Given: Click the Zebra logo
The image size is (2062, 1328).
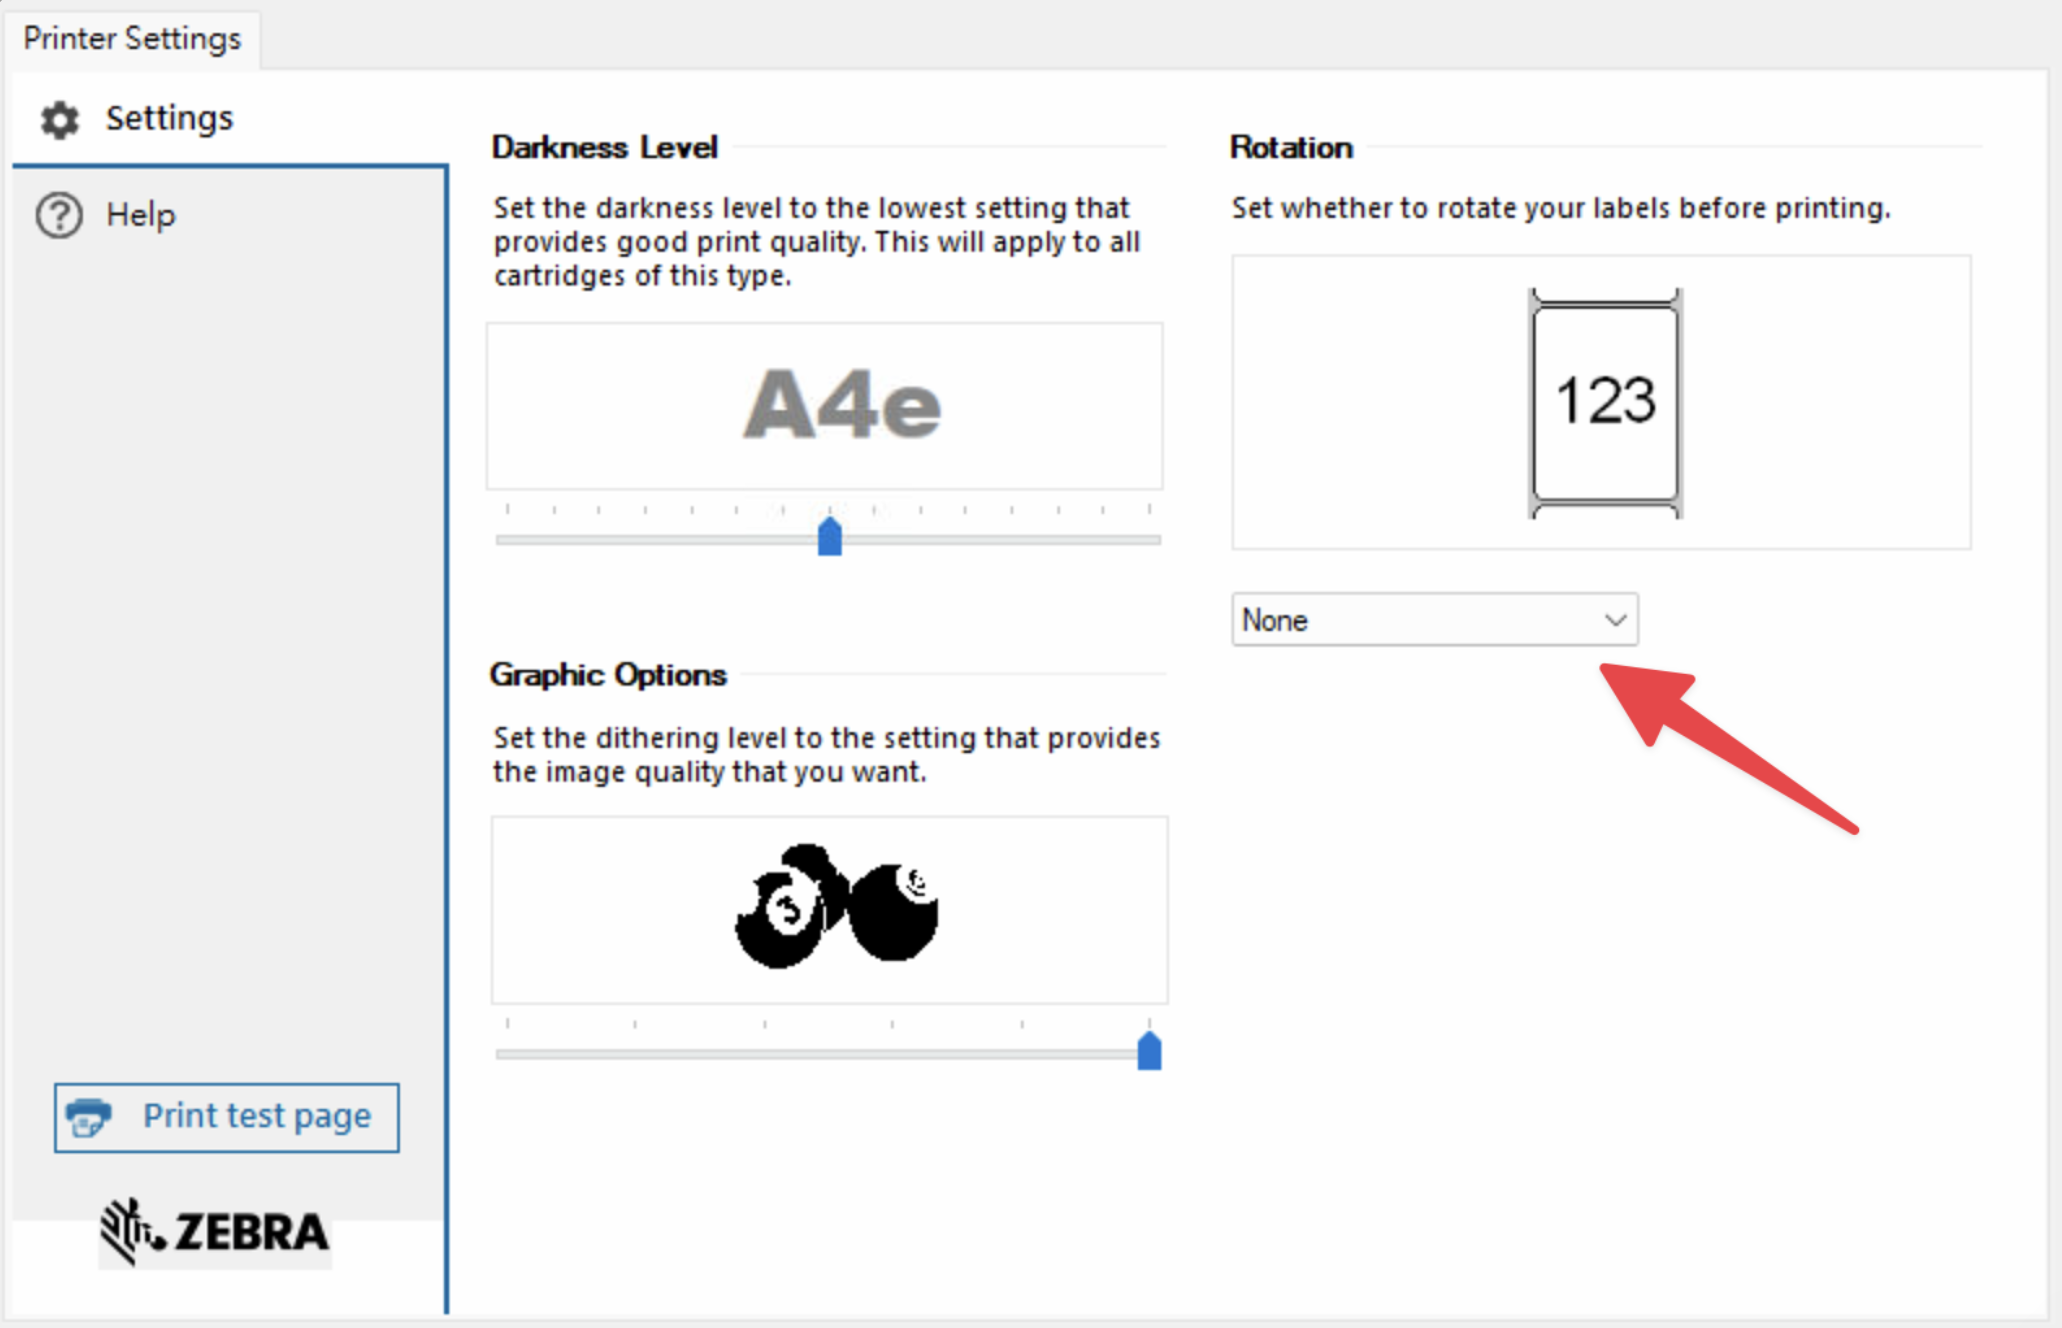Looking at the screenshot, I should coord(215,1232).
